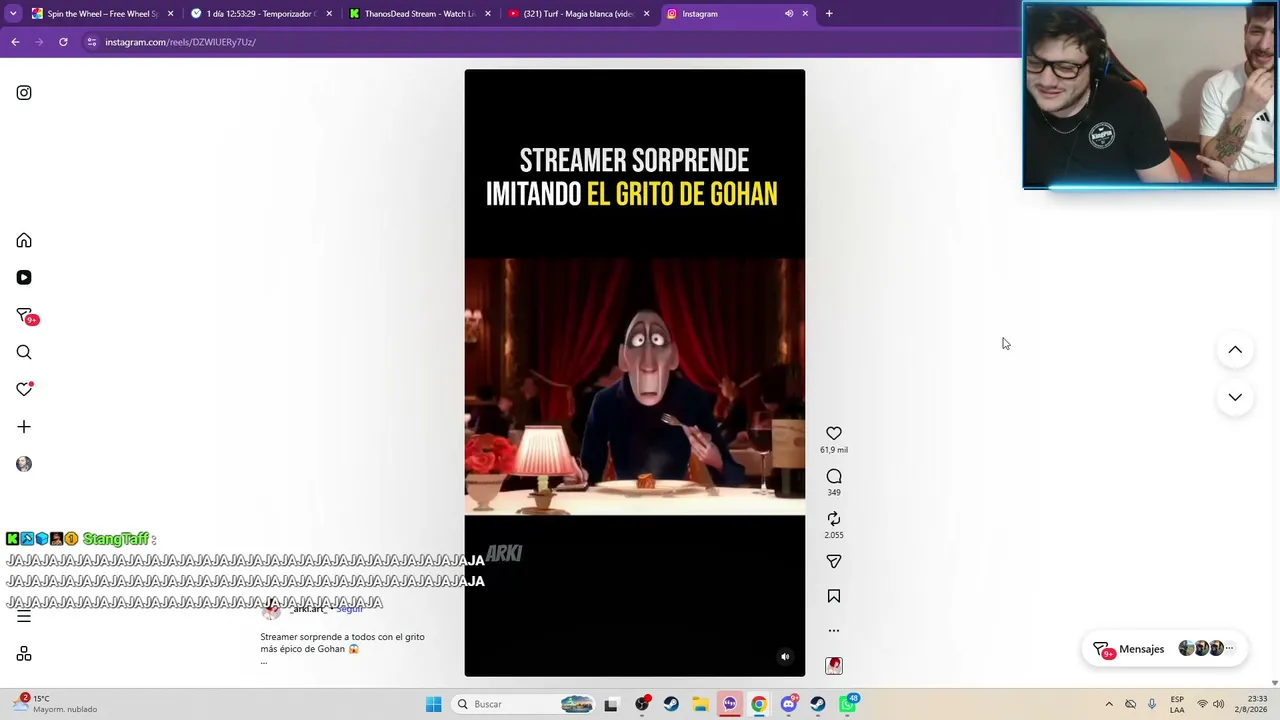Open Instagram search magnifier icon
Screen dimensions: 1280x720
(x=24, y=352)
